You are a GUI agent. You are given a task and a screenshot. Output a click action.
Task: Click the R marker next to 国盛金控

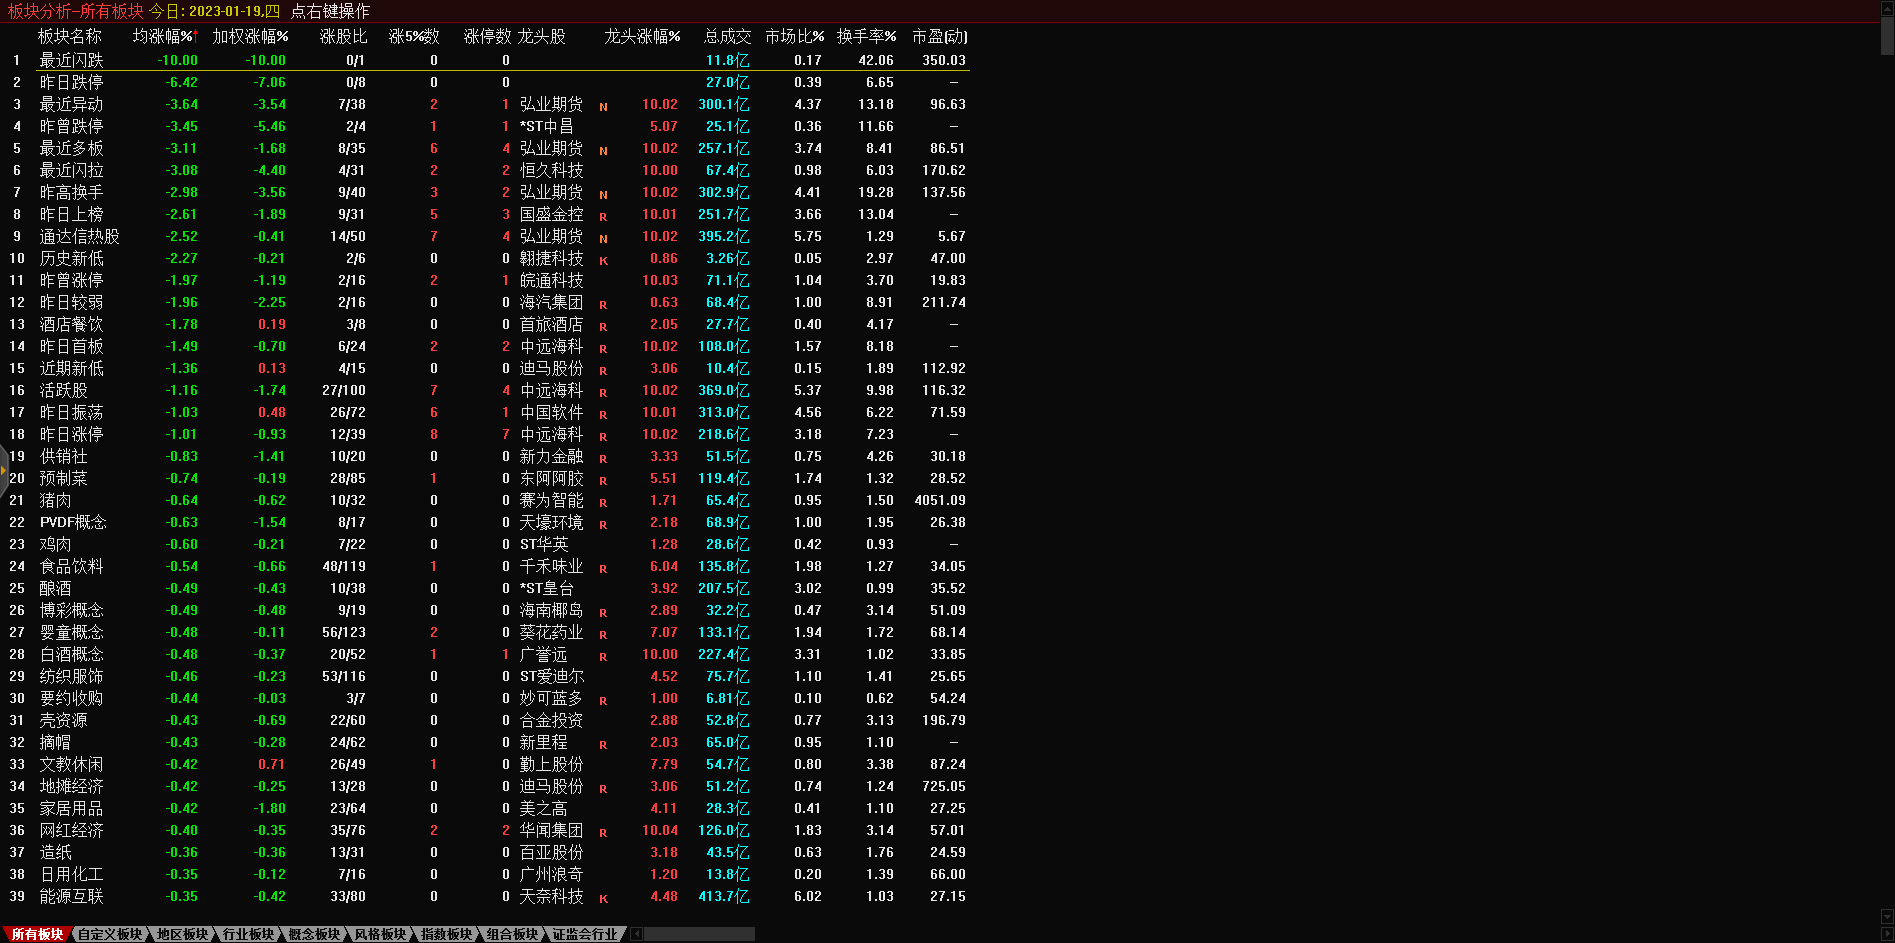603,217
